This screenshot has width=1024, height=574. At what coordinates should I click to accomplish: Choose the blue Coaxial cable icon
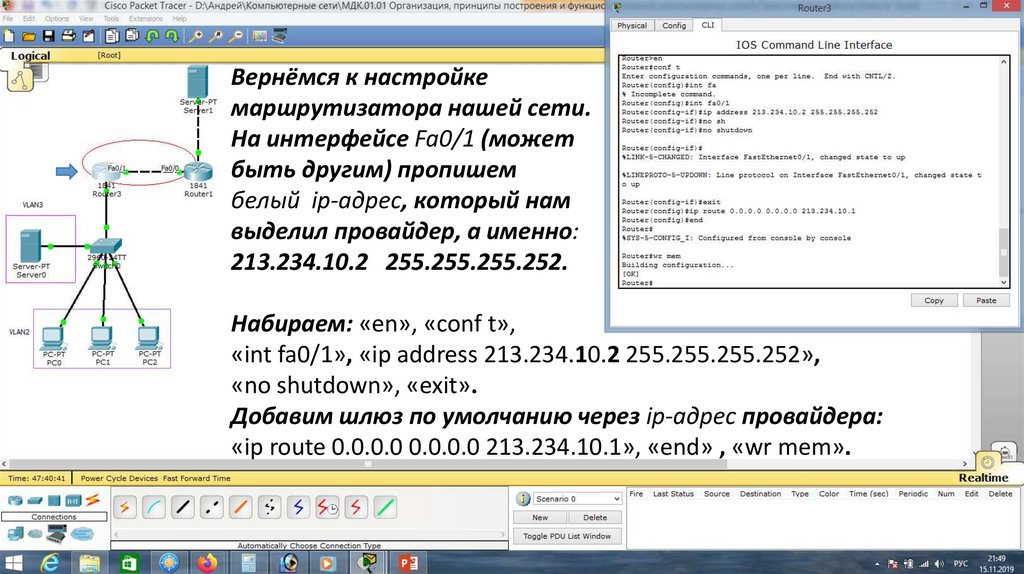[298, 507]
